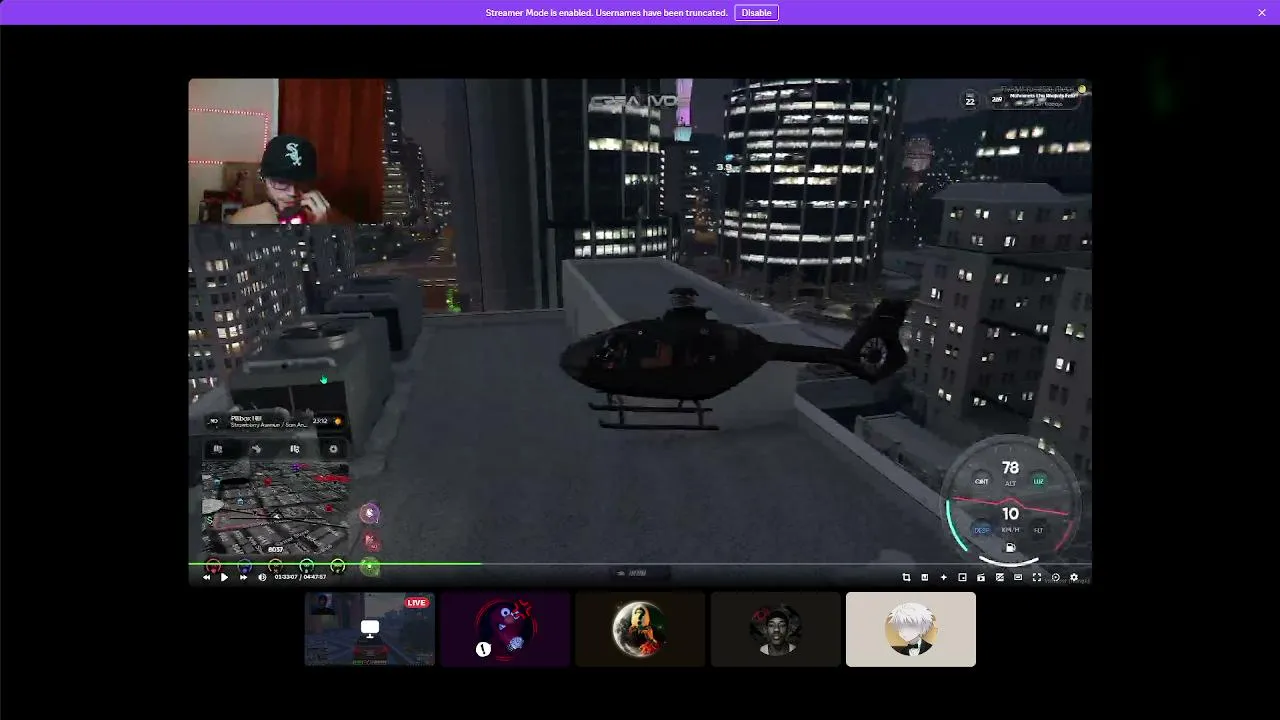The image size is (1280, 720).
Task: Enter fullscreen video mode
Action: coord(1037,577)
